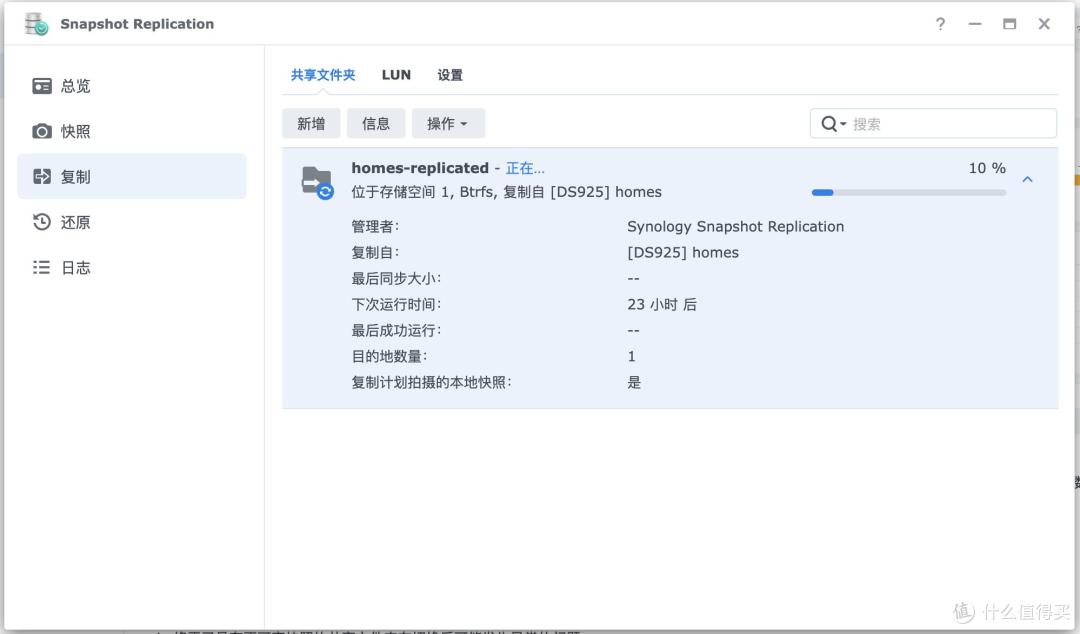Click the 下次运行时间 label
The height and width of the screenshot is (634, 1080).
tap(396, 305)
